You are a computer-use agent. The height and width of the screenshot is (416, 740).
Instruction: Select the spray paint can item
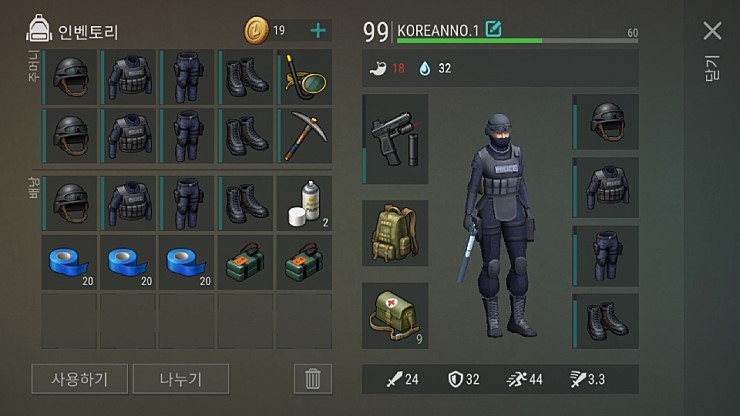pos(304,204)
